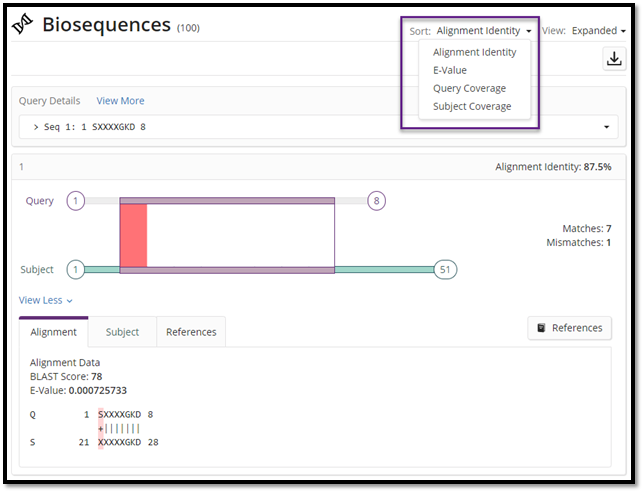644x493 pixels.
Task: Expand the Seq 1 chevron
Action: 36,127
